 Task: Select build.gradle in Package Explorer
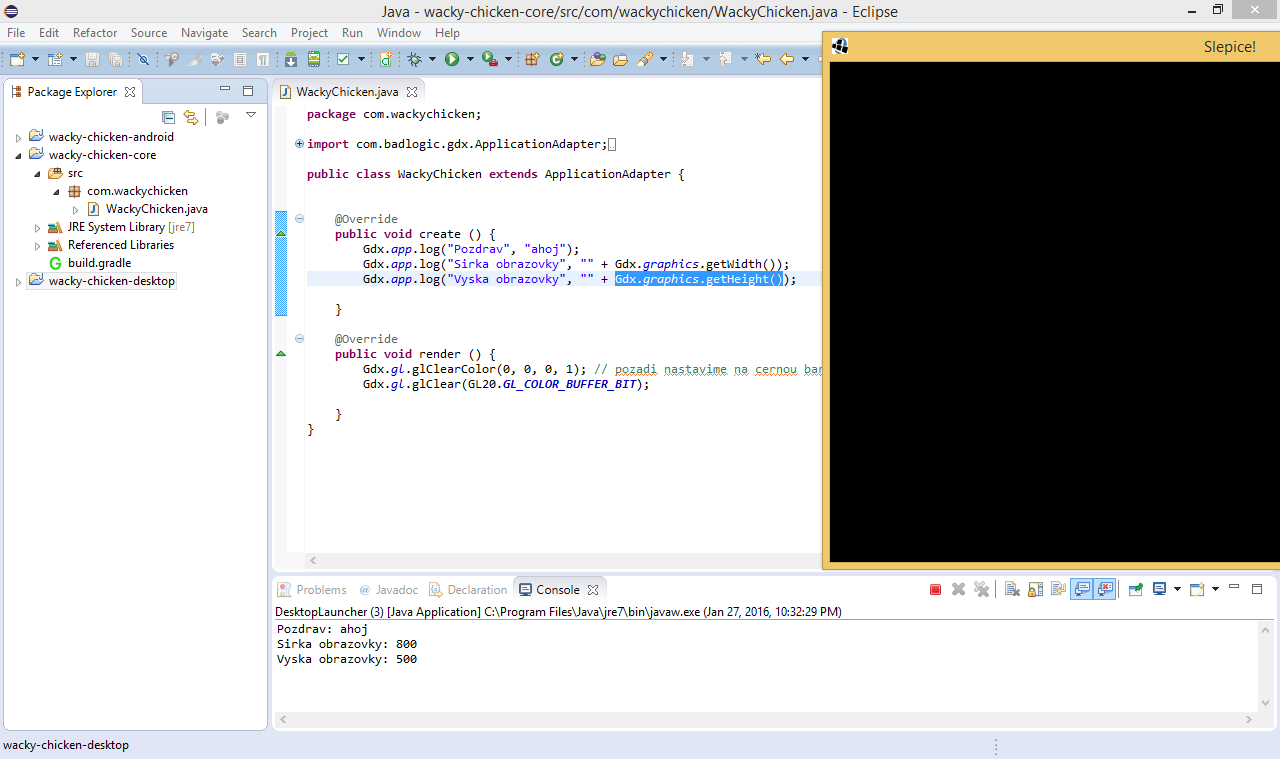97,263
